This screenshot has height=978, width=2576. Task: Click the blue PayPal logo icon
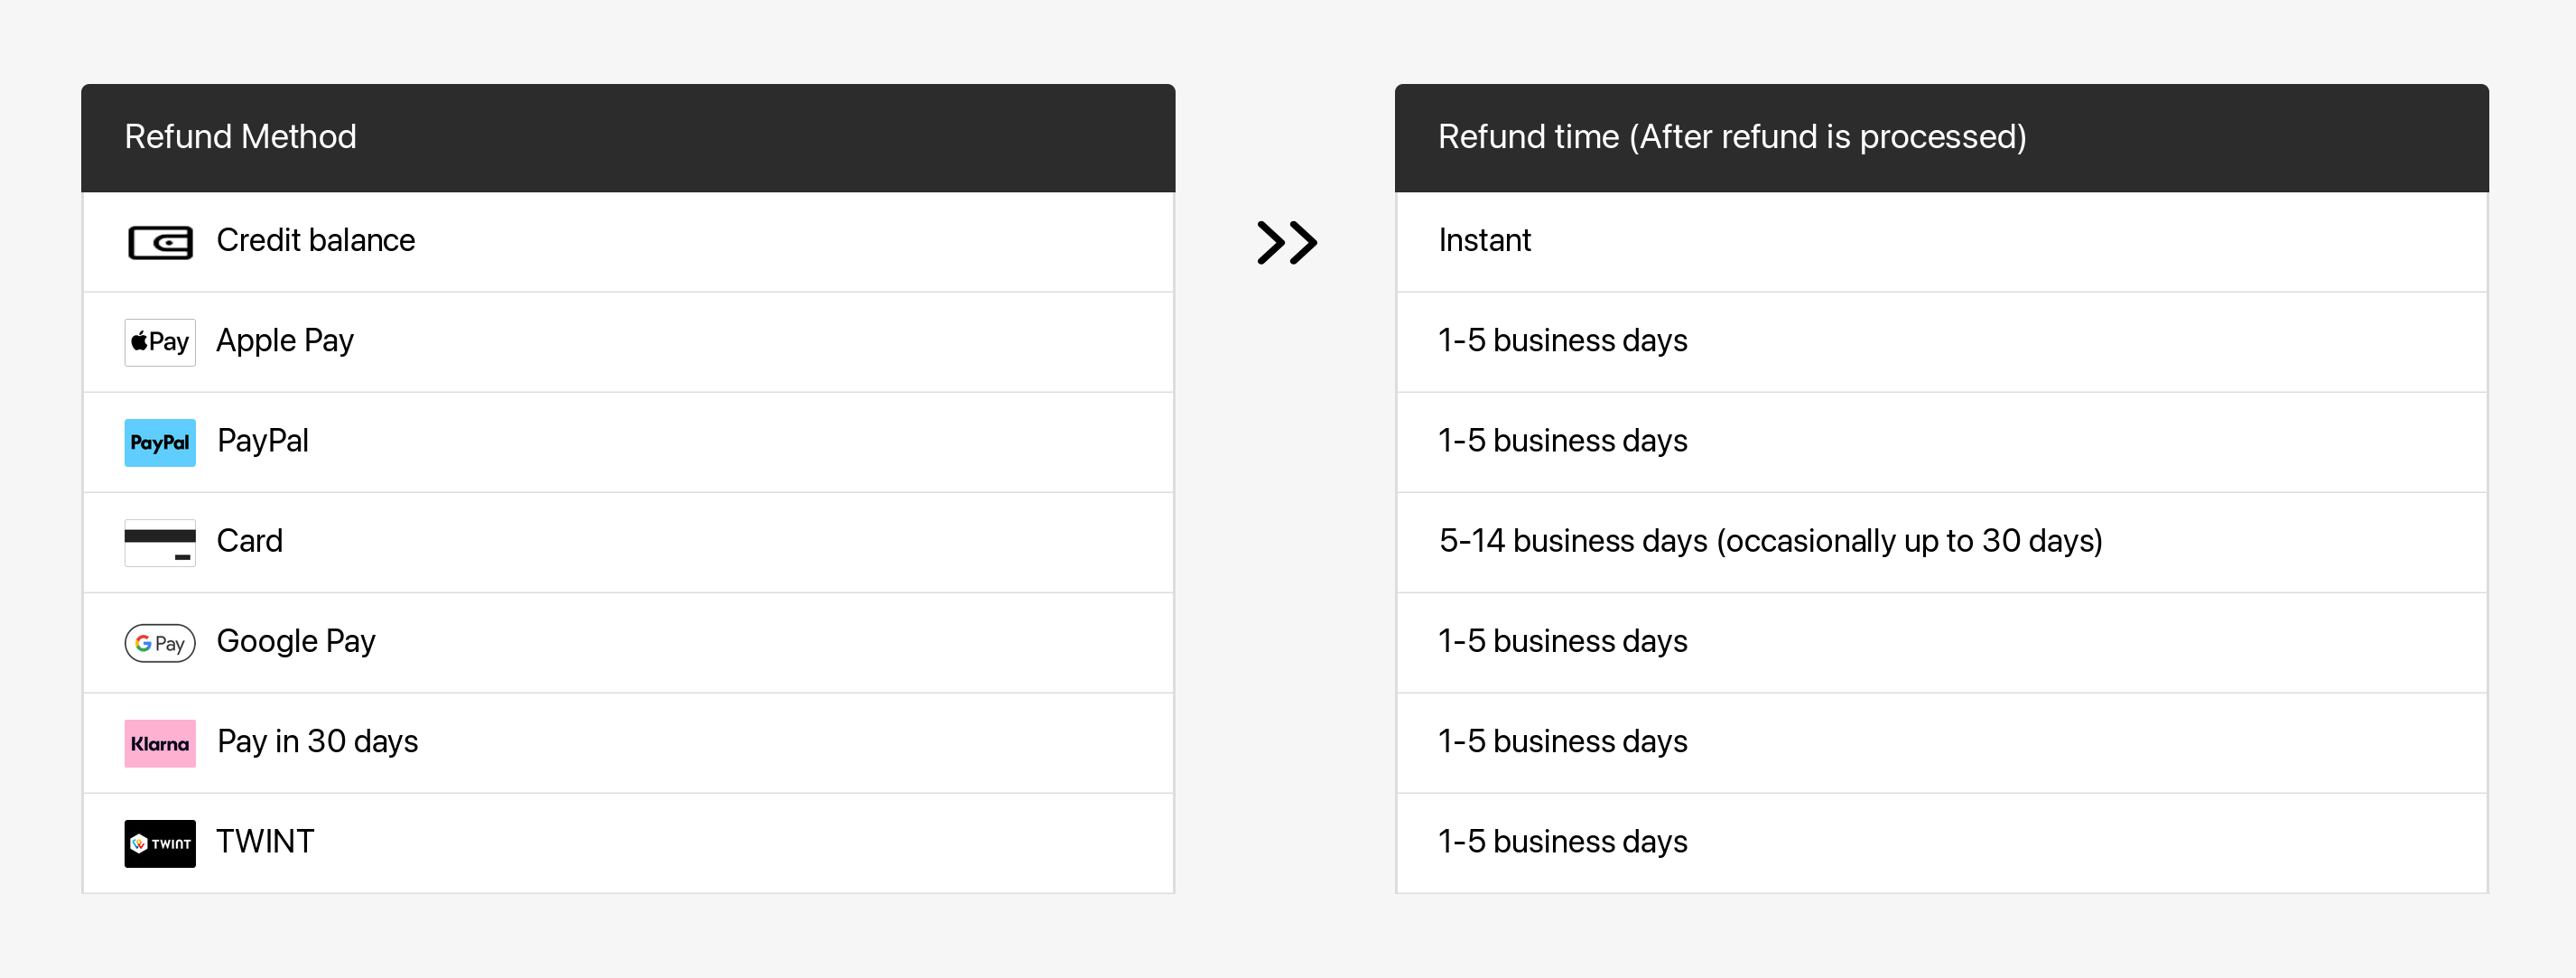pyautogui.click(x=160, y=442)
